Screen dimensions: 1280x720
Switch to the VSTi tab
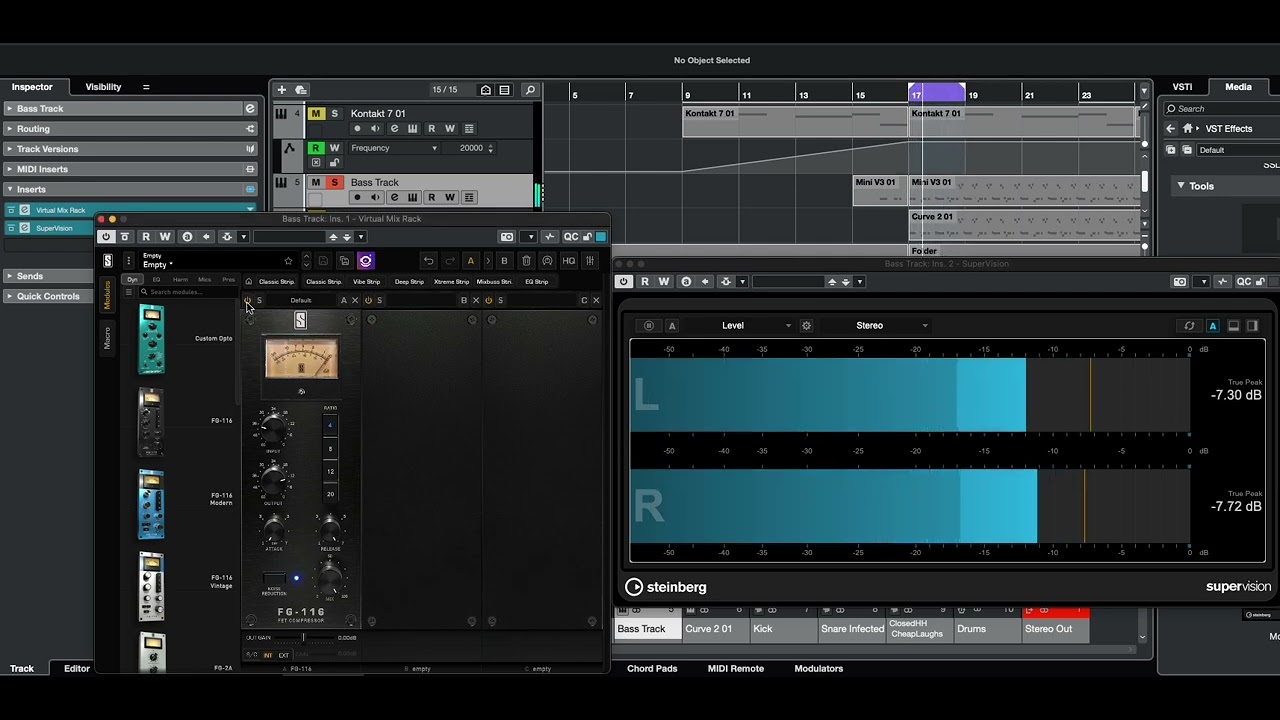click(1182, 87)
